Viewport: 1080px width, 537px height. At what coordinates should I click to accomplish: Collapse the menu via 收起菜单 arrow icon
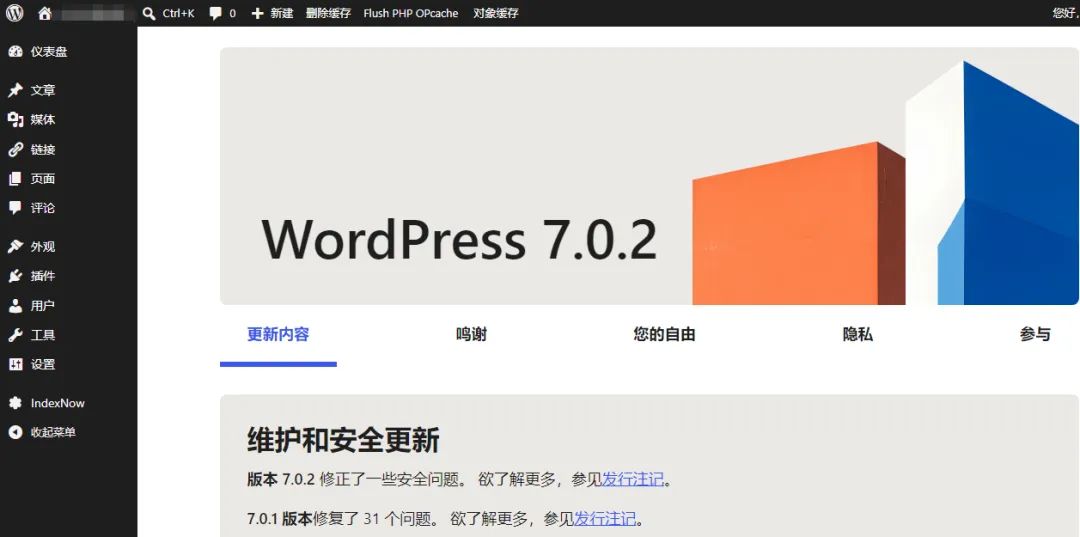point(15,432)
